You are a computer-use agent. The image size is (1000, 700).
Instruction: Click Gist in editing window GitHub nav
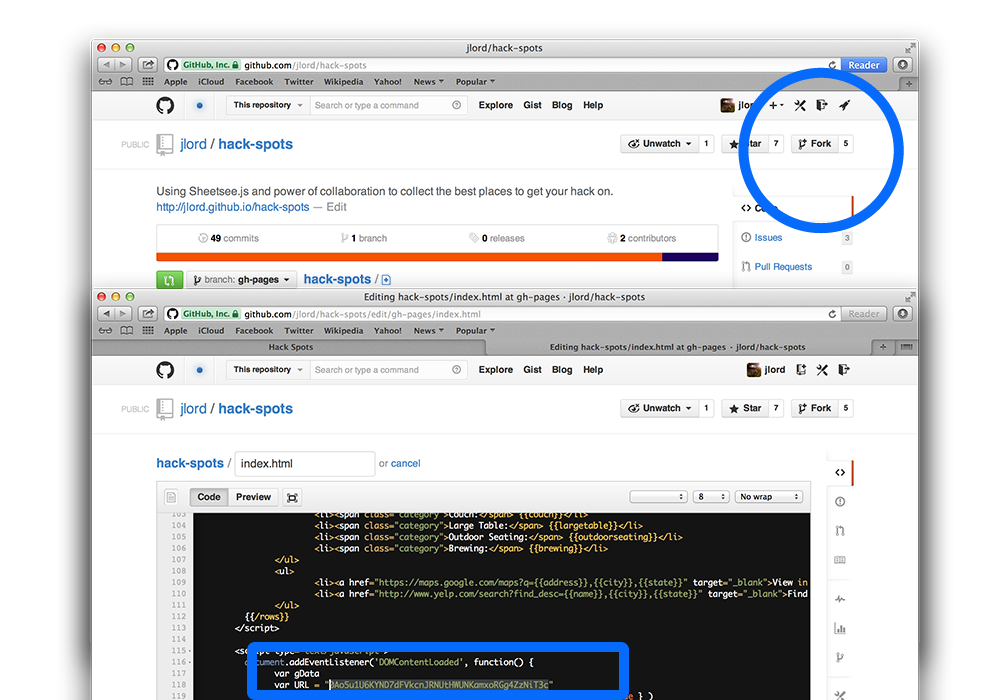[x=533, y=370]
